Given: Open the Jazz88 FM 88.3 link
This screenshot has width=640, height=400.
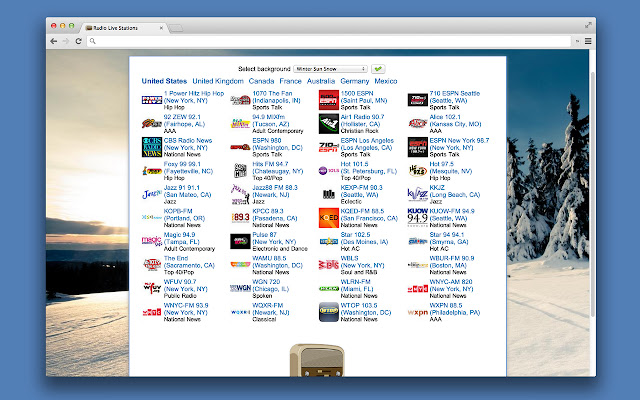Looking at the screenshot, I should click(x=275, y=191).
